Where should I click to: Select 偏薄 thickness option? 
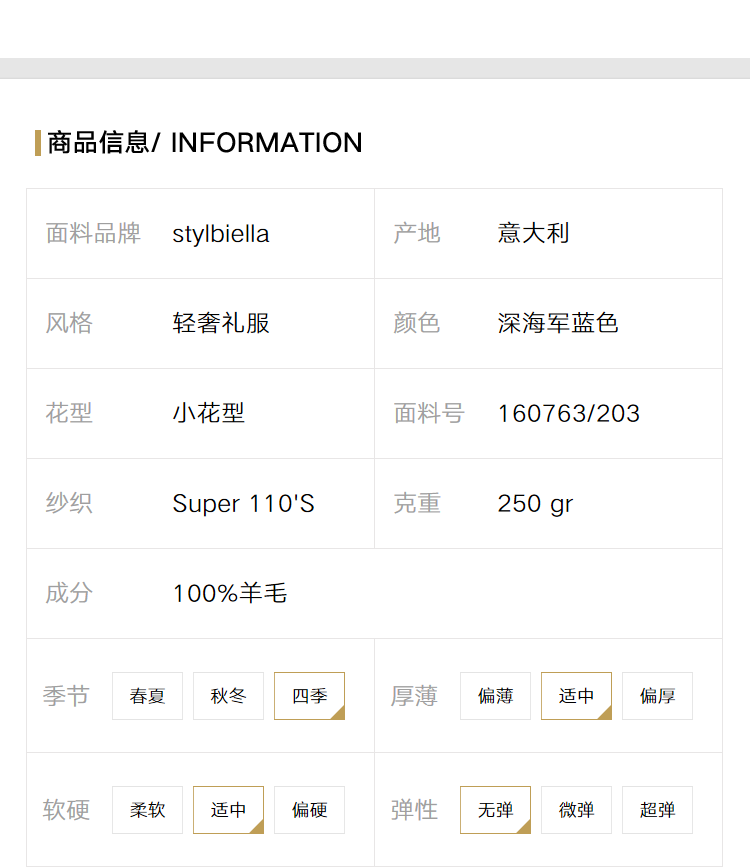coord(495,696)
